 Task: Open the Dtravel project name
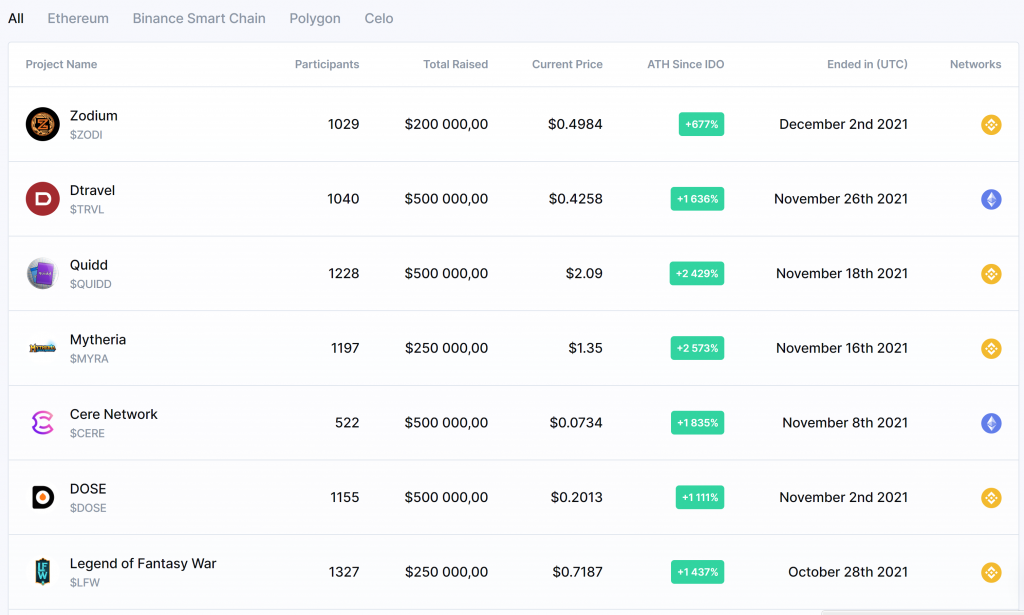click(92, 190)
